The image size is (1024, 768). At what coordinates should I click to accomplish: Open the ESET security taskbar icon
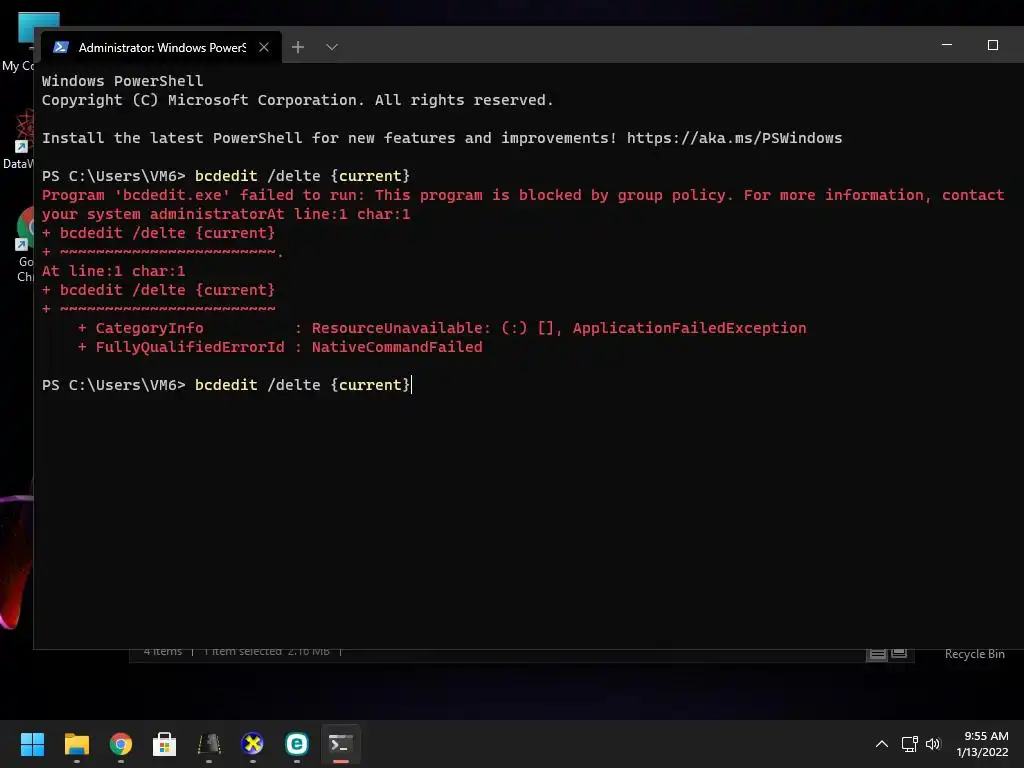click(x=296, y=744)
